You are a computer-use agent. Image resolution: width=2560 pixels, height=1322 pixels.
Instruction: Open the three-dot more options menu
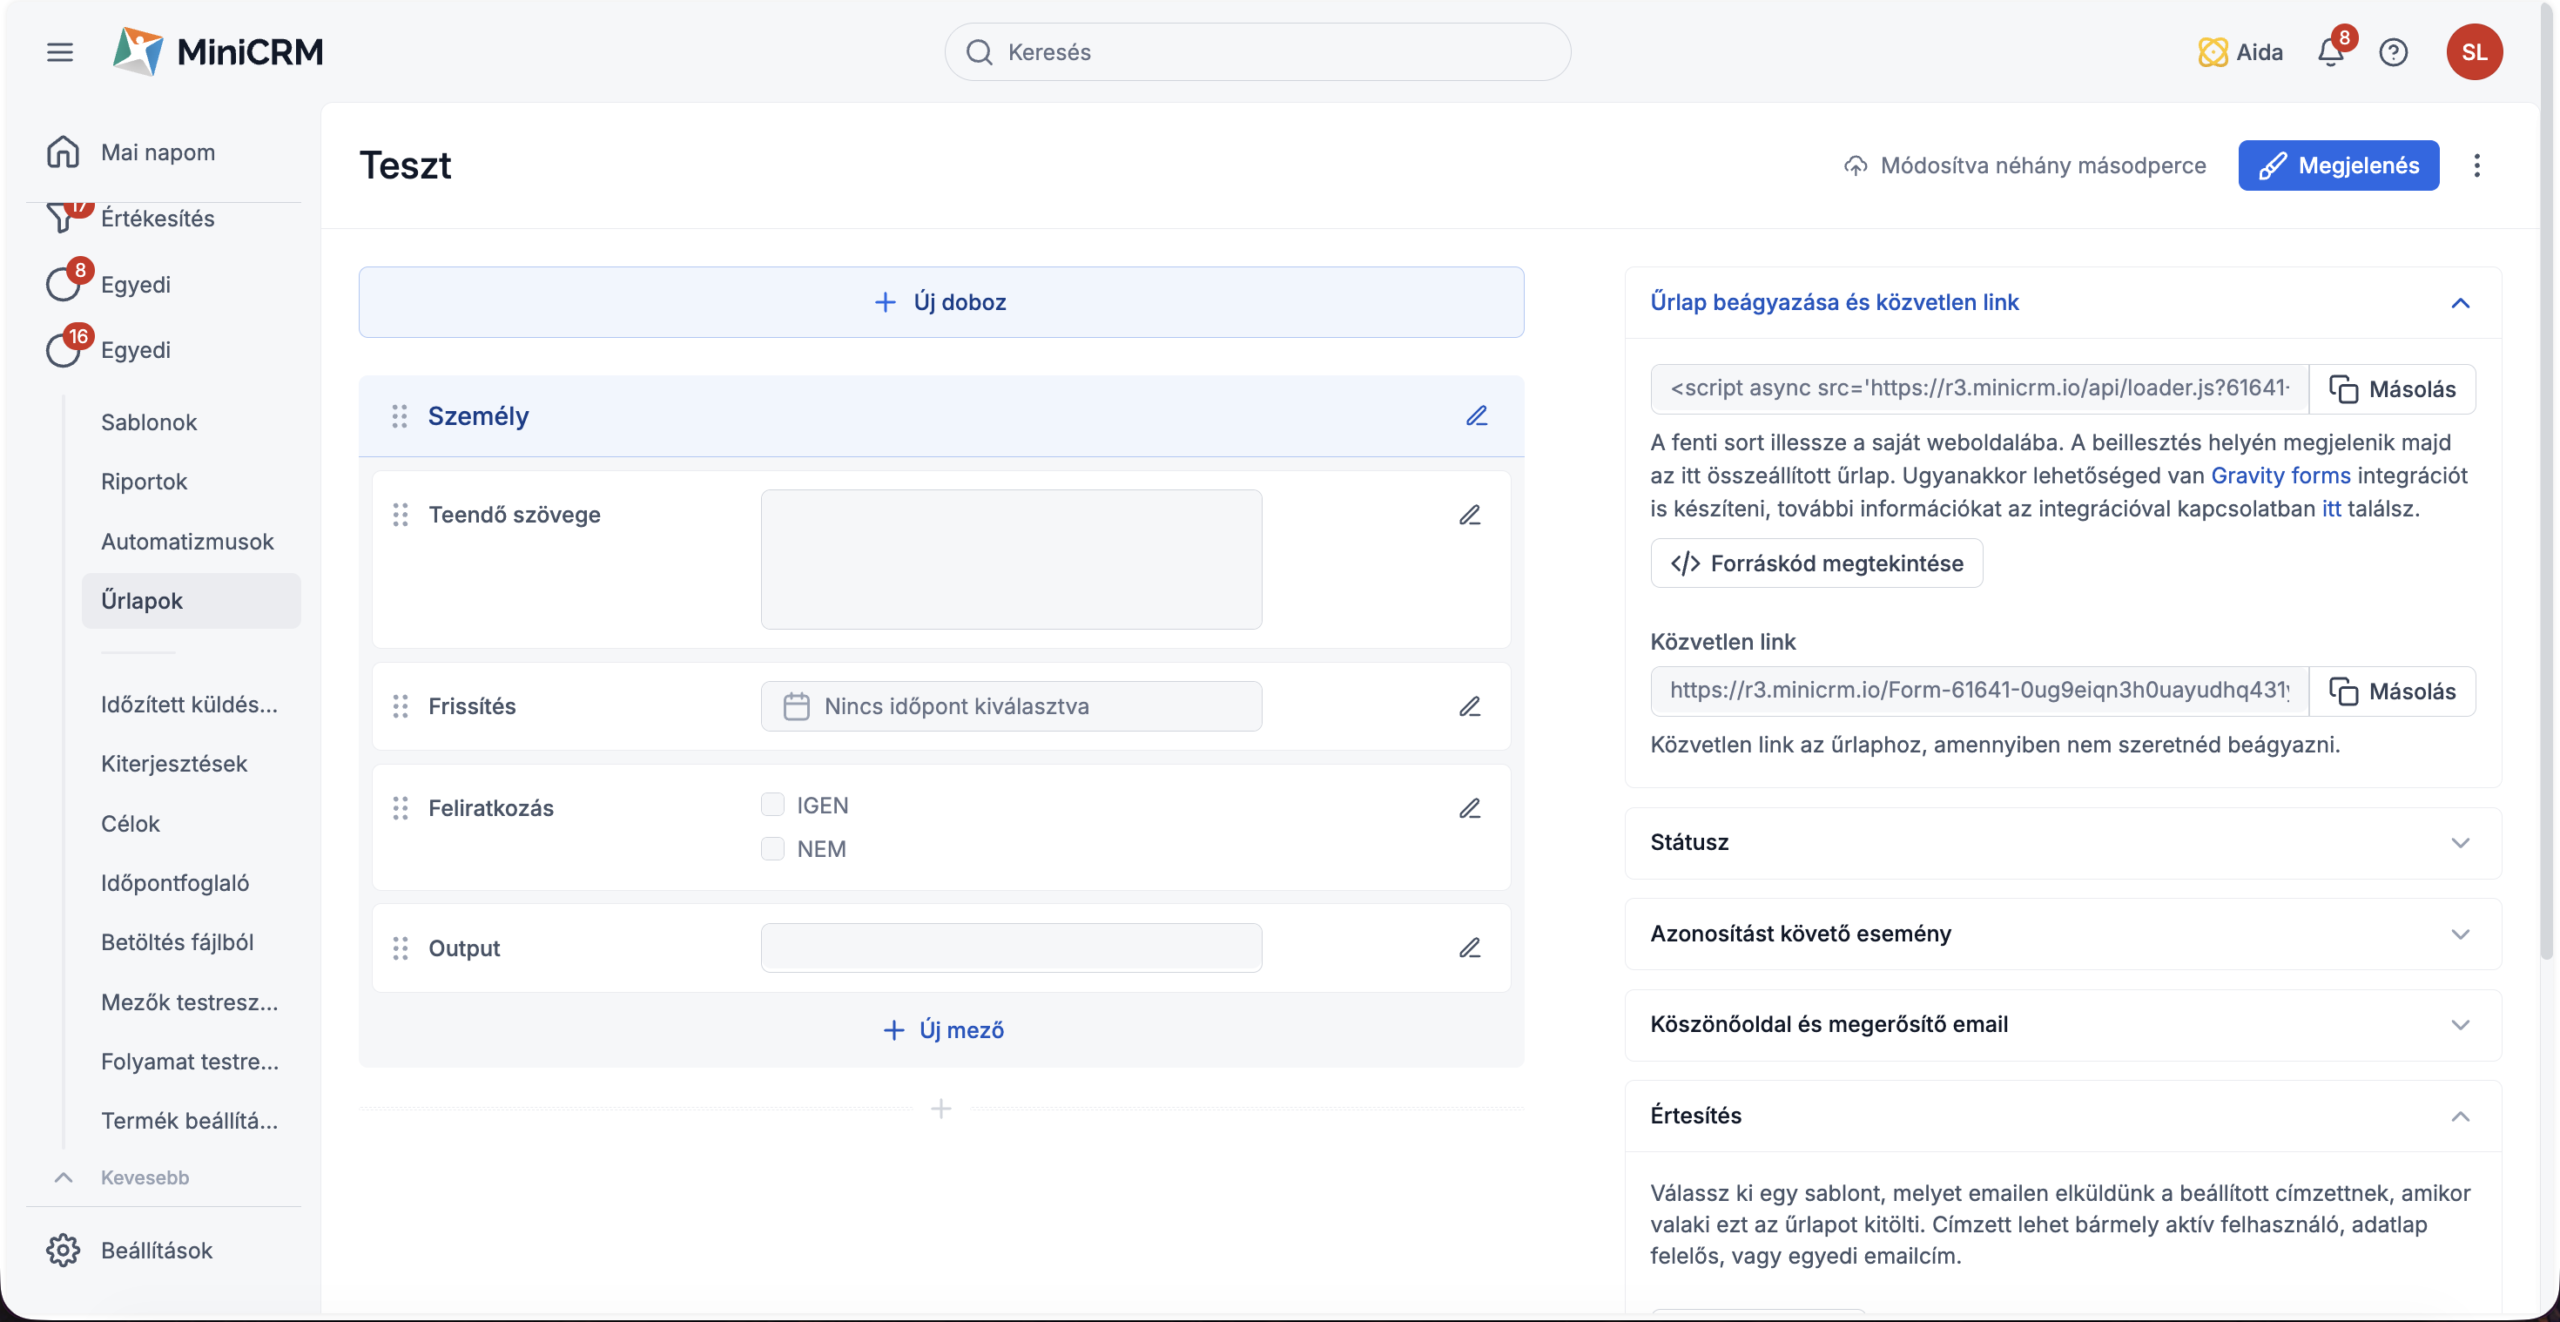[x=2477, y=166]
